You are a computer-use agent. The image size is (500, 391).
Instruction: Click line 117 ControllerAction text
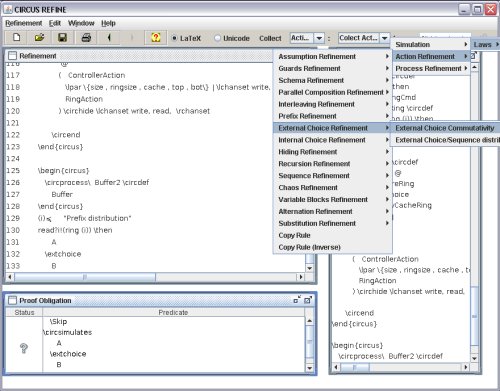click(x=96, y=75)
